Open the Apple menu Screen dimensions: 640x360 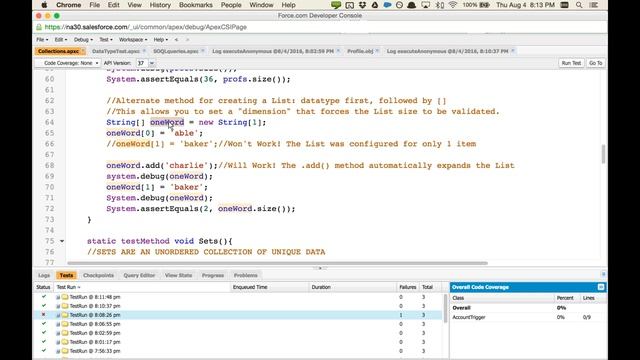pos(44,5)
